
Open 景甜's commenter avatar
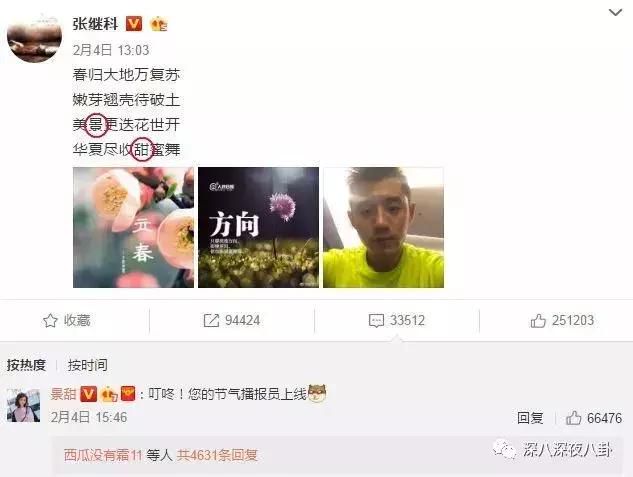23,406
